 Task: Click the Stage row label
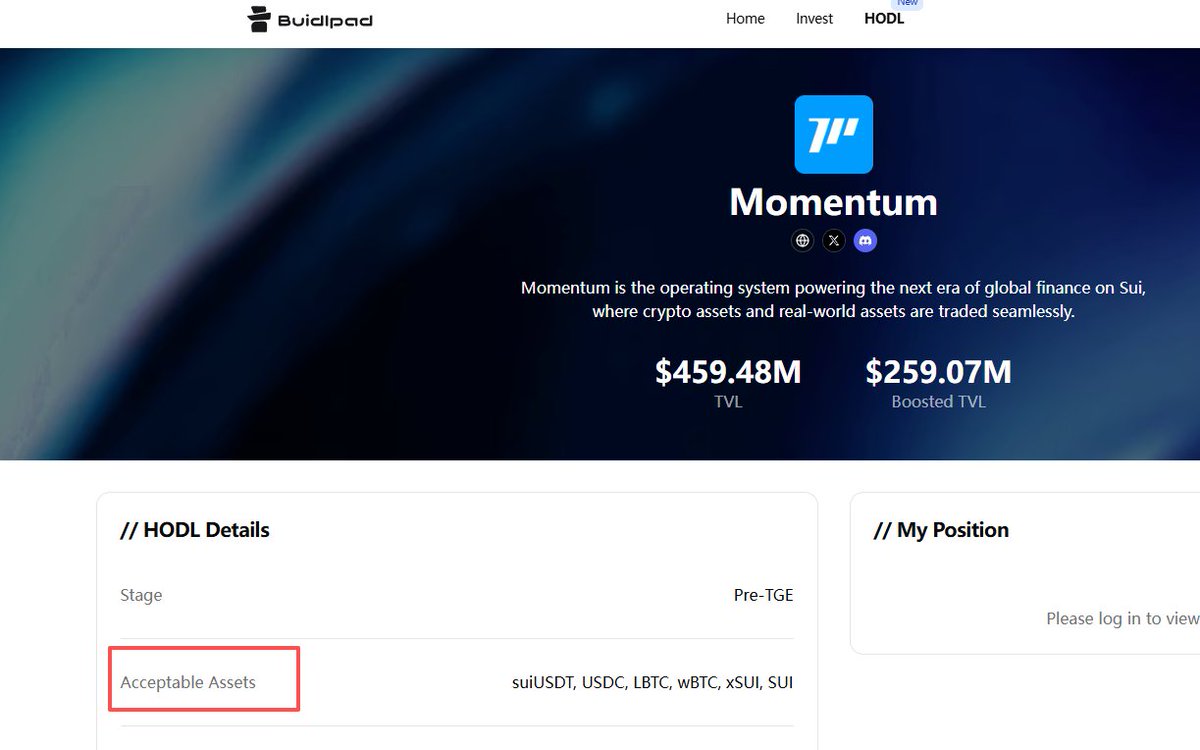[x=141, y=595]
